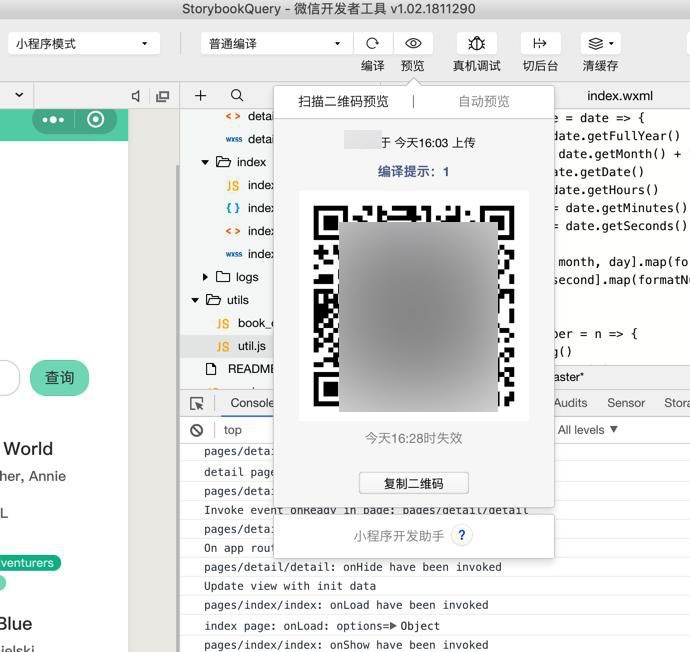This screenshot has height=652, width=690.
Task: Open the Audits tab
Action: (570, 403)
